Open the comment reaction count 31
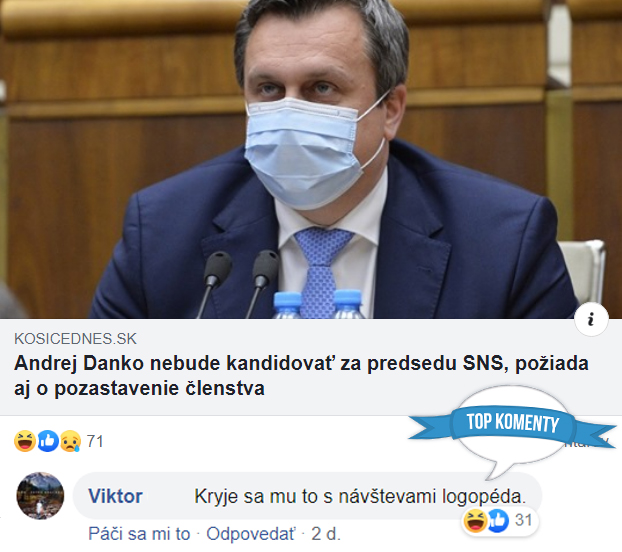The image size is (622, 552). [x=523, y=520]
